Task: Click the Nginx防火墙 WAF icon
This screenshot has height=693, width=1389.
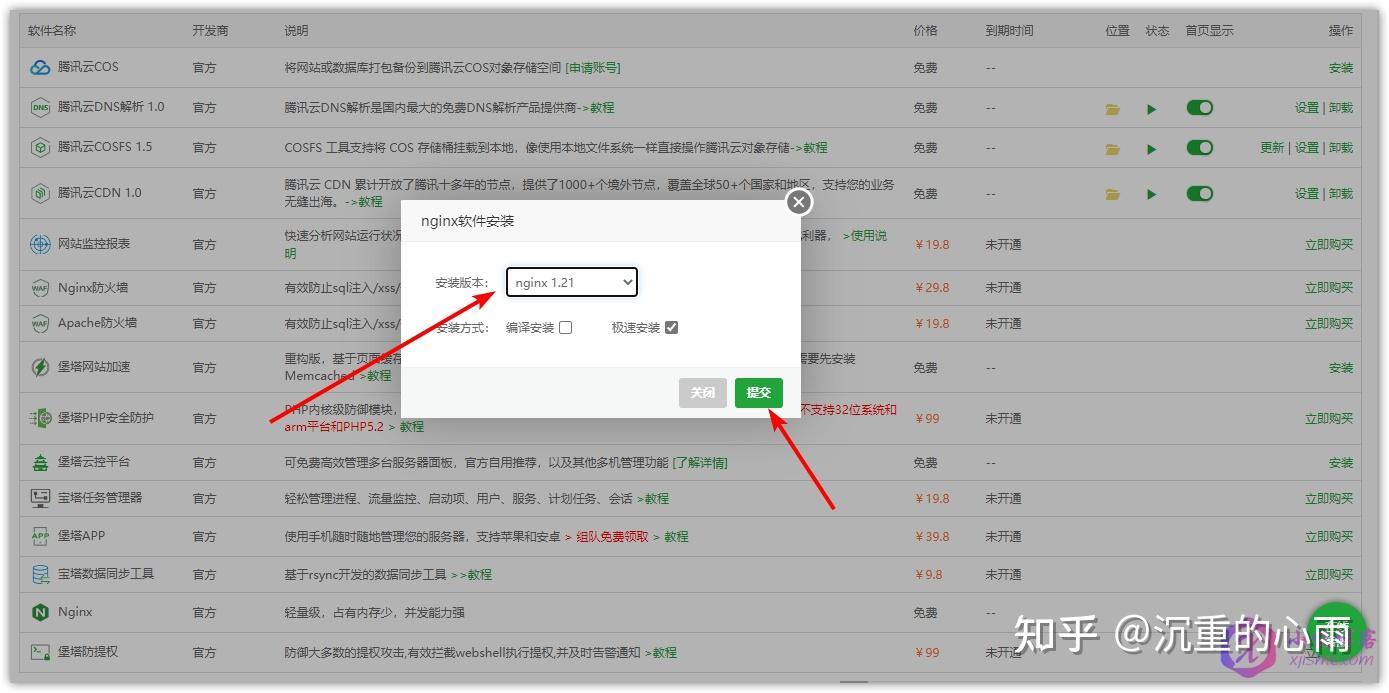Action: tap(40, 288)
